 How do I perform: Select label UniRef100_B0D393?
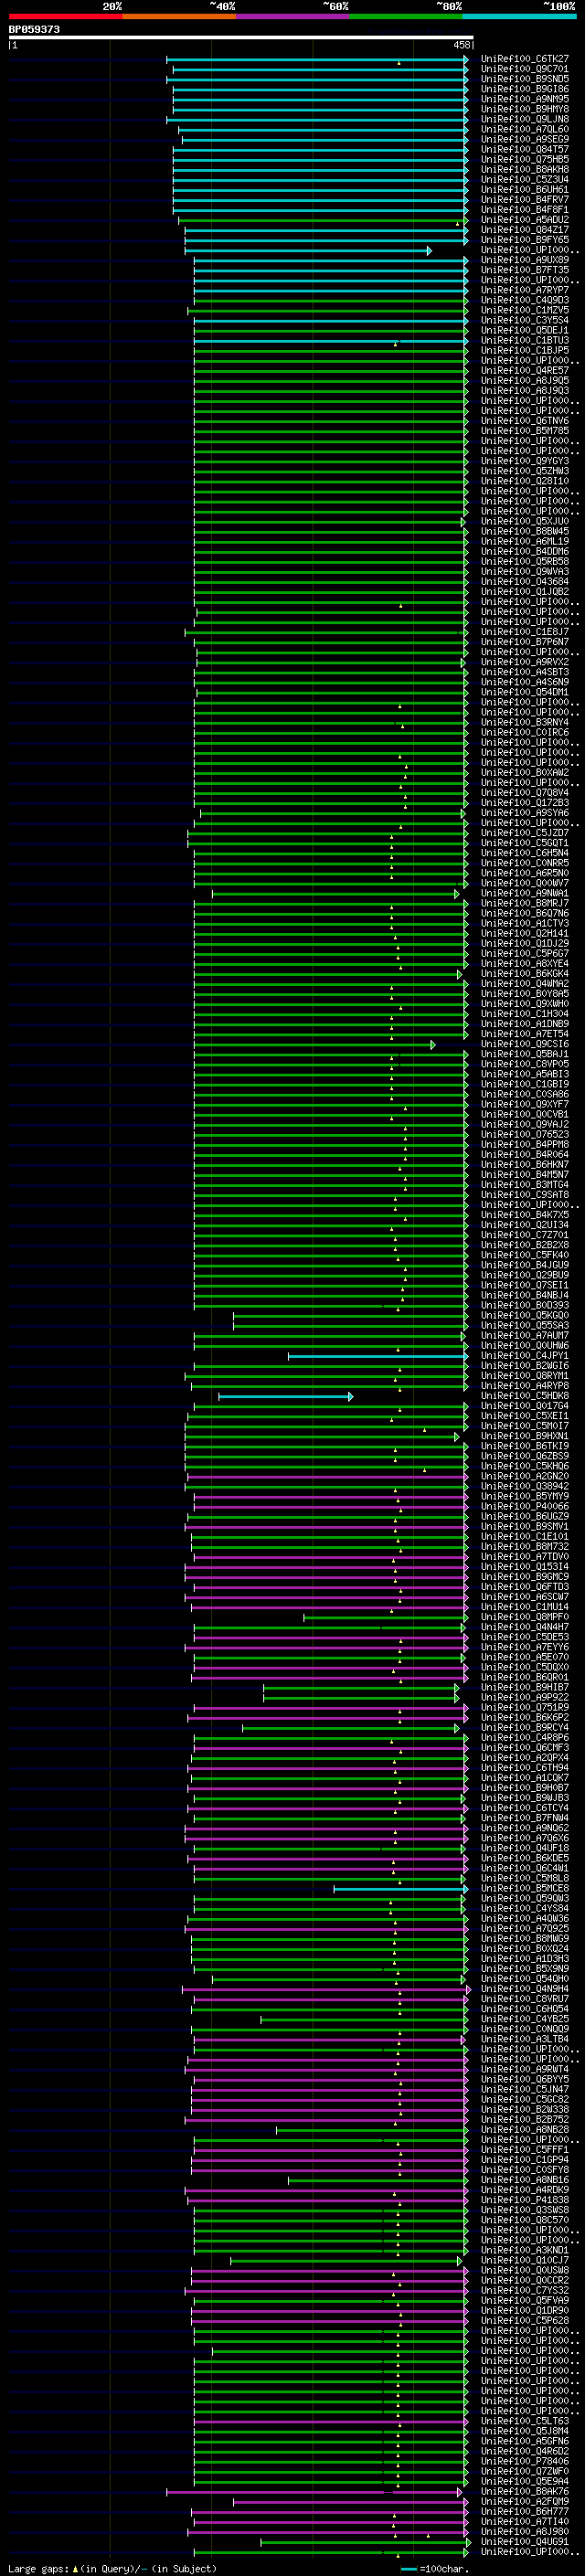[524, 1305]
